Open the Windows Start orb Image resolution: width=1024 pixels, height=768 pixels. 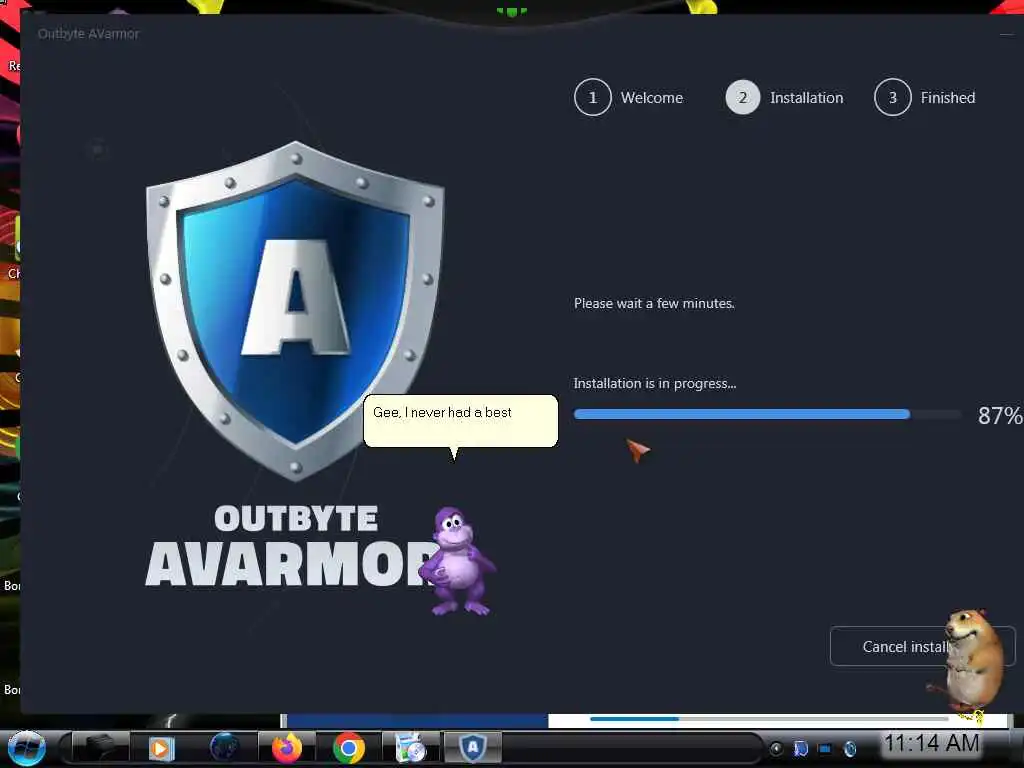click(x=26, y=748)
